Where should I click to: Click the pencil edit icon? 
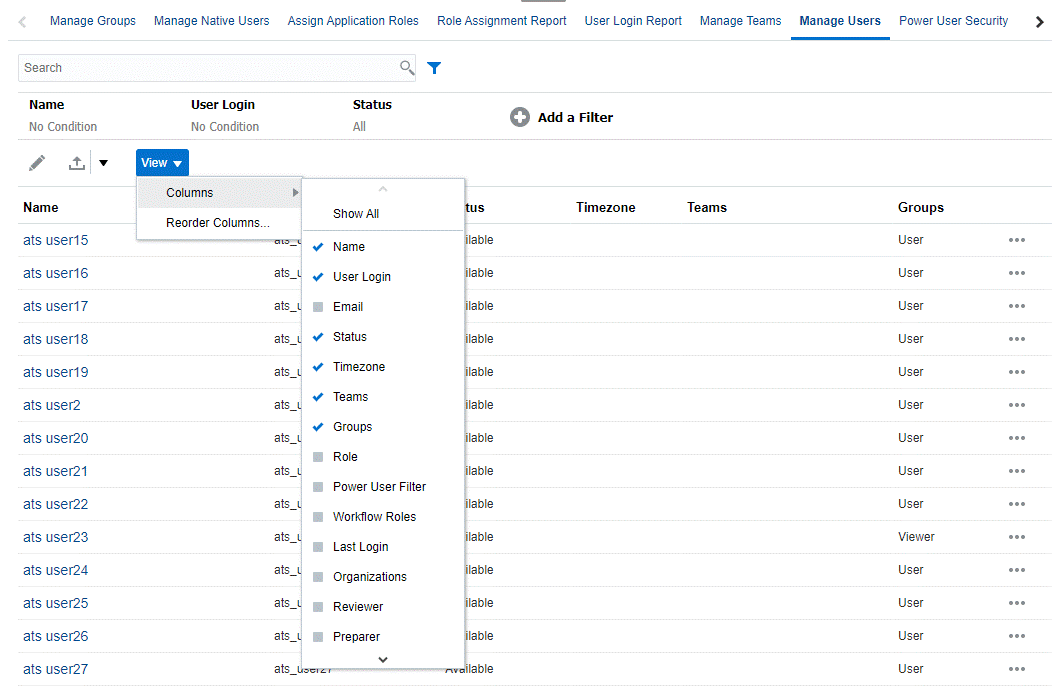(x=37, y=163)
